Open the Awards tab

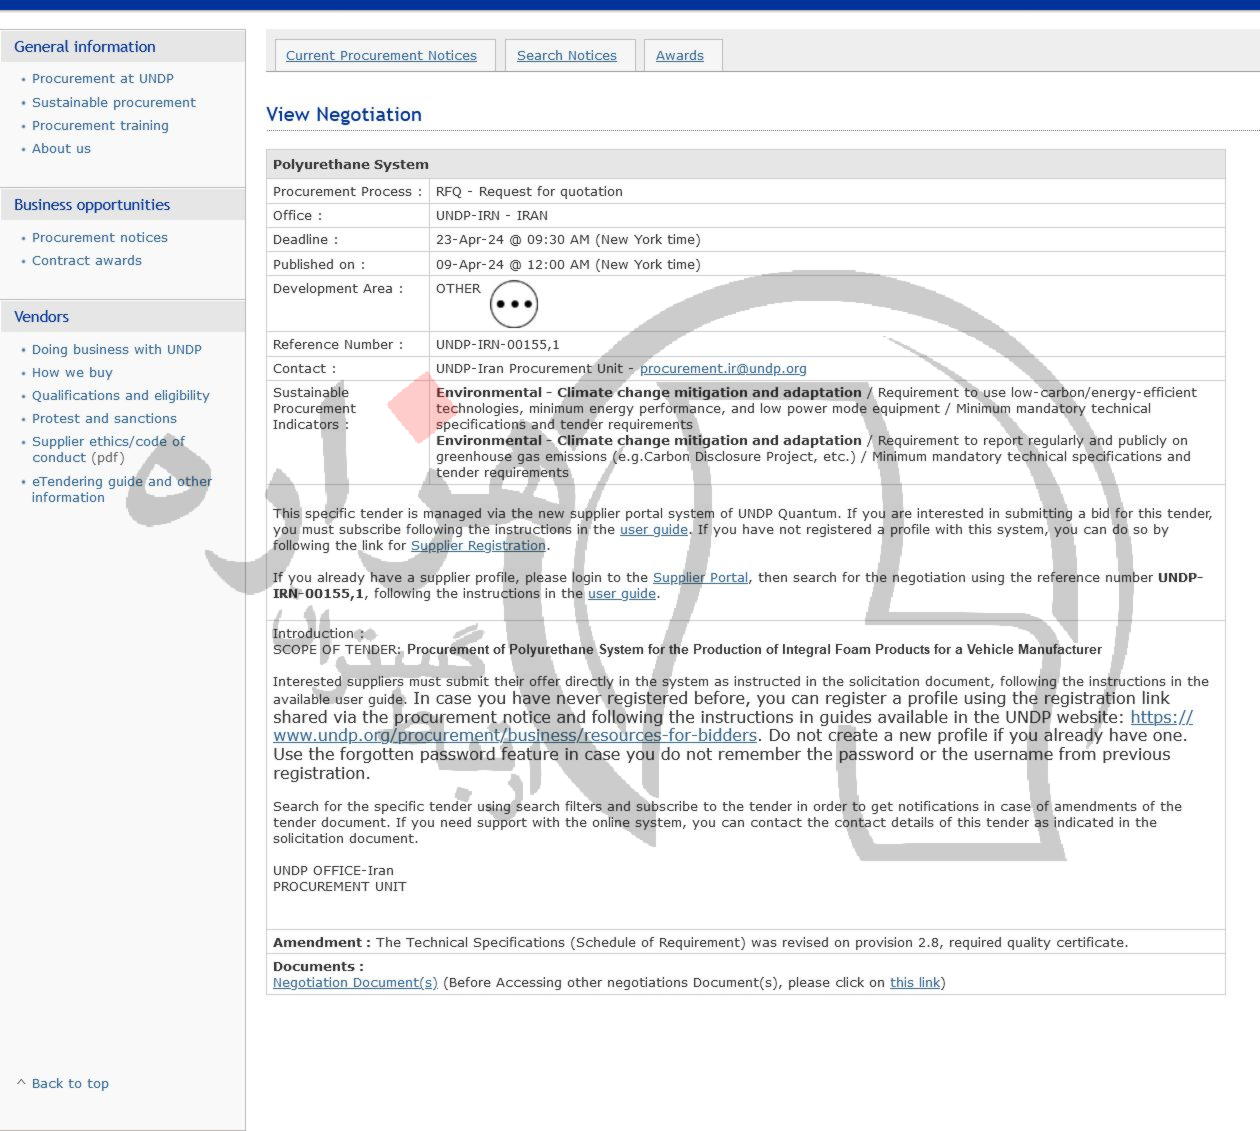(x=679, y=56)
